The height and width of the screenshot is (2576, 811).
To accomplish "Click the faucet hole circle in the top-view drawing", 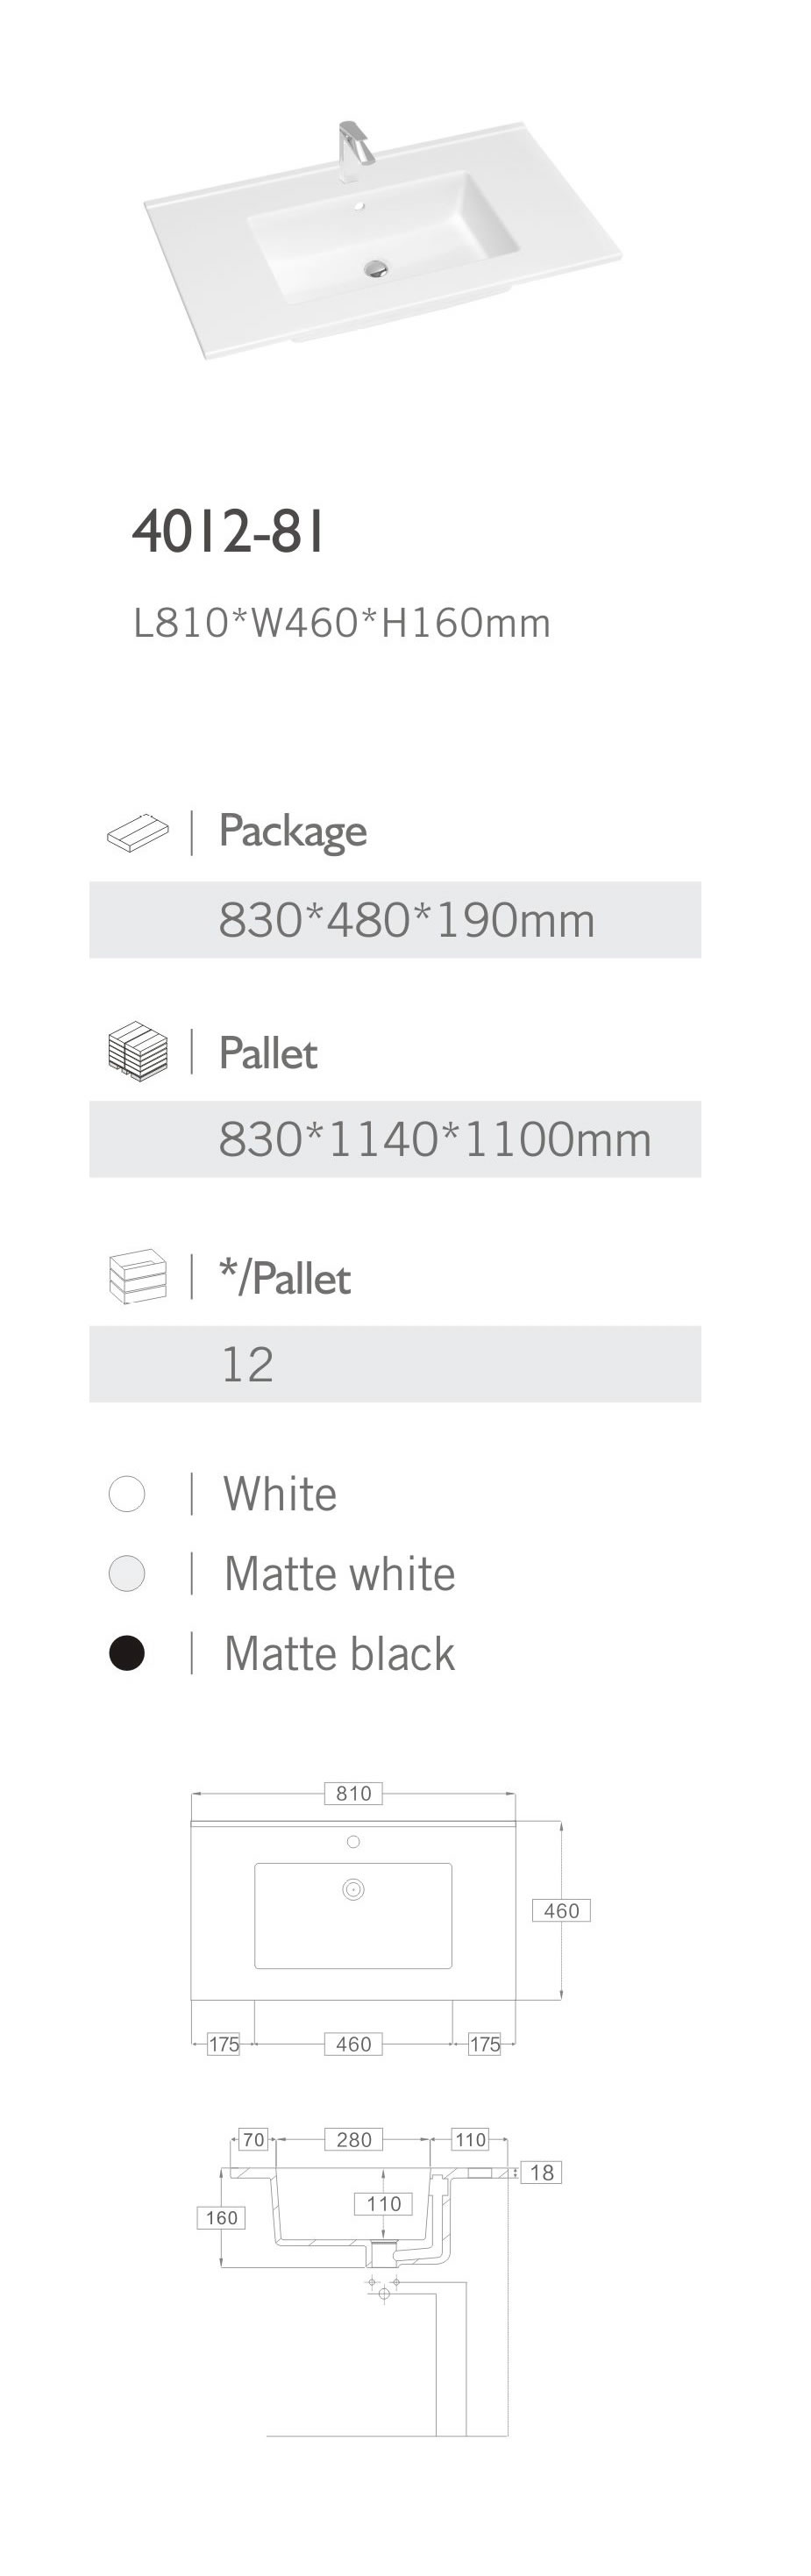I will (x=353, y=1841).
